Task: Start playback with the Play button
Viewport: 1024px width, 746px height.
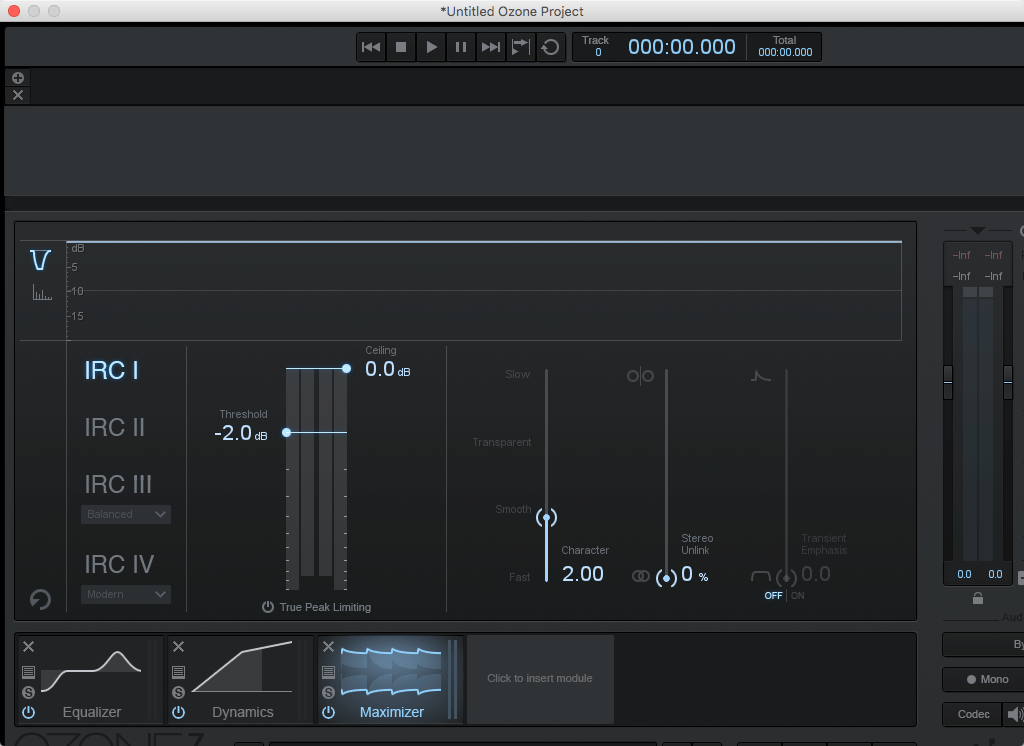Action: coord(431,47)
